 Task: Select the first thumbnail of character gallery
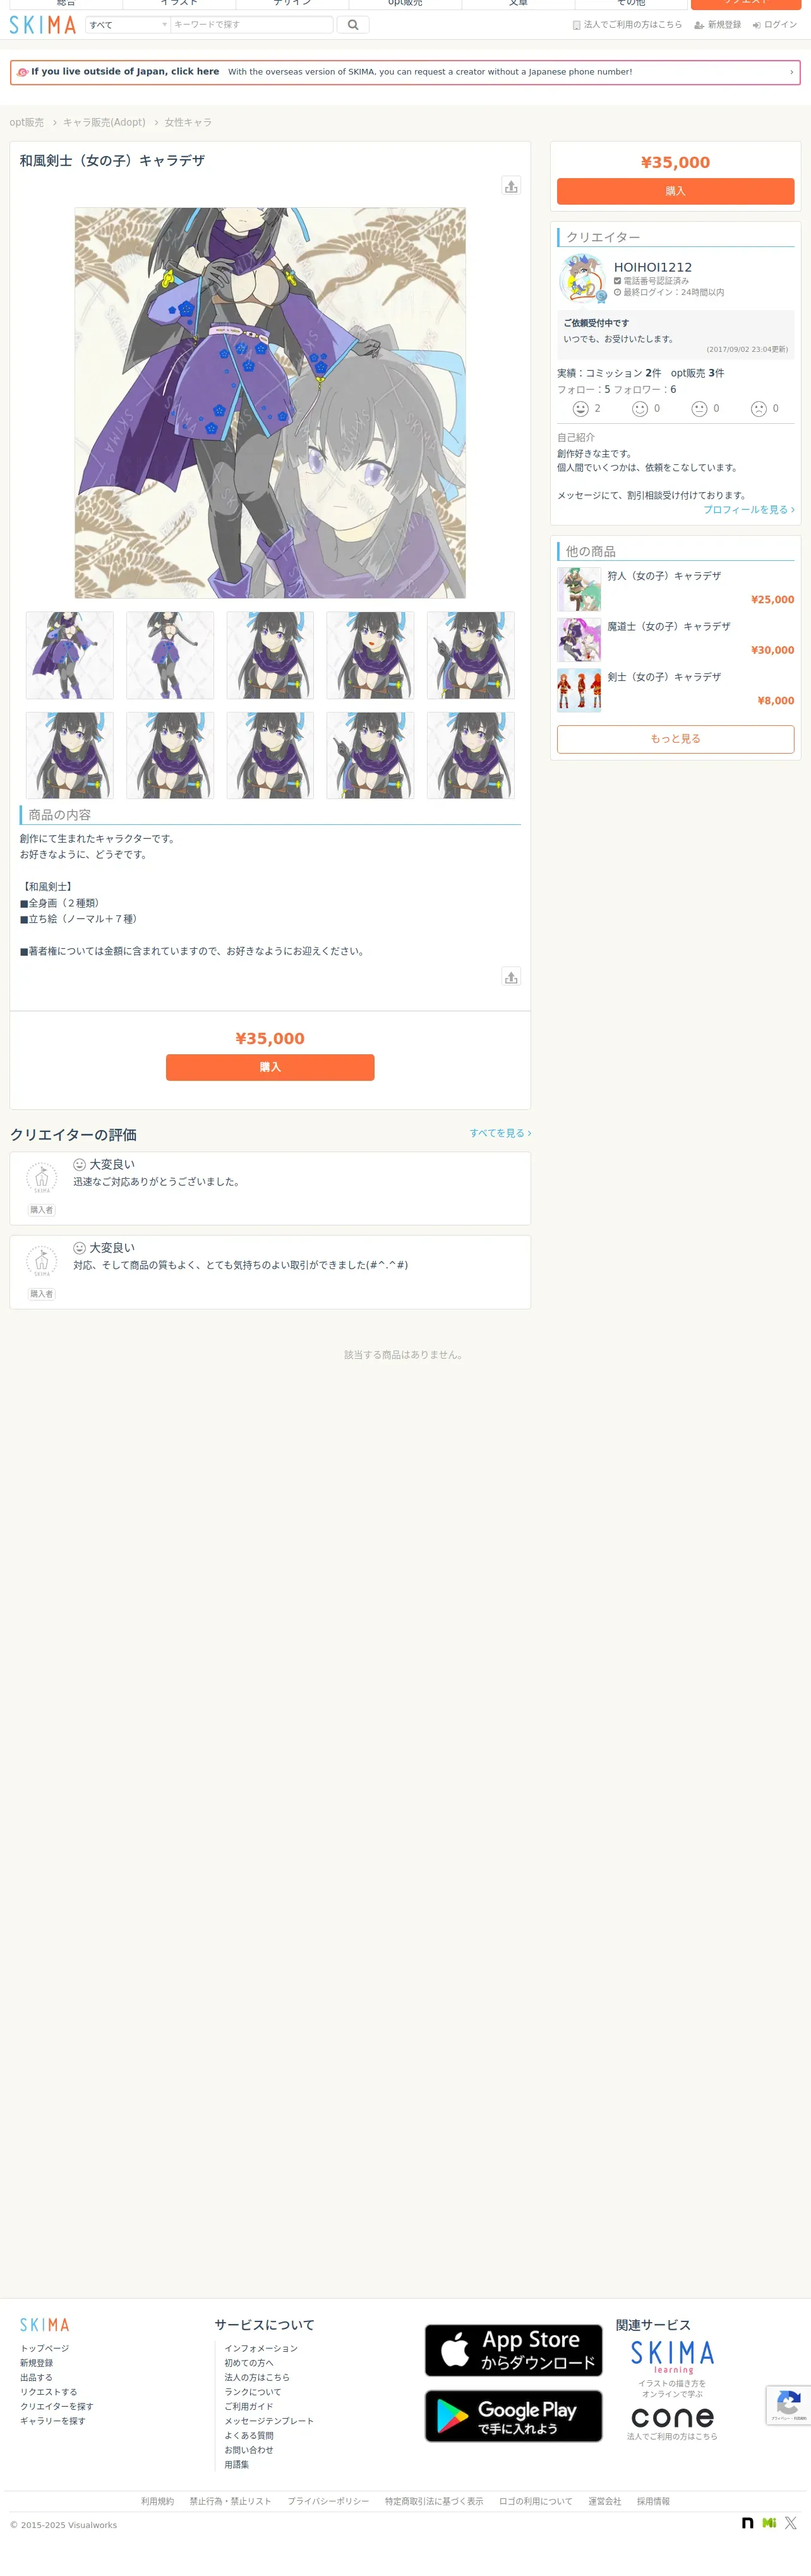(x=70, y=655)
